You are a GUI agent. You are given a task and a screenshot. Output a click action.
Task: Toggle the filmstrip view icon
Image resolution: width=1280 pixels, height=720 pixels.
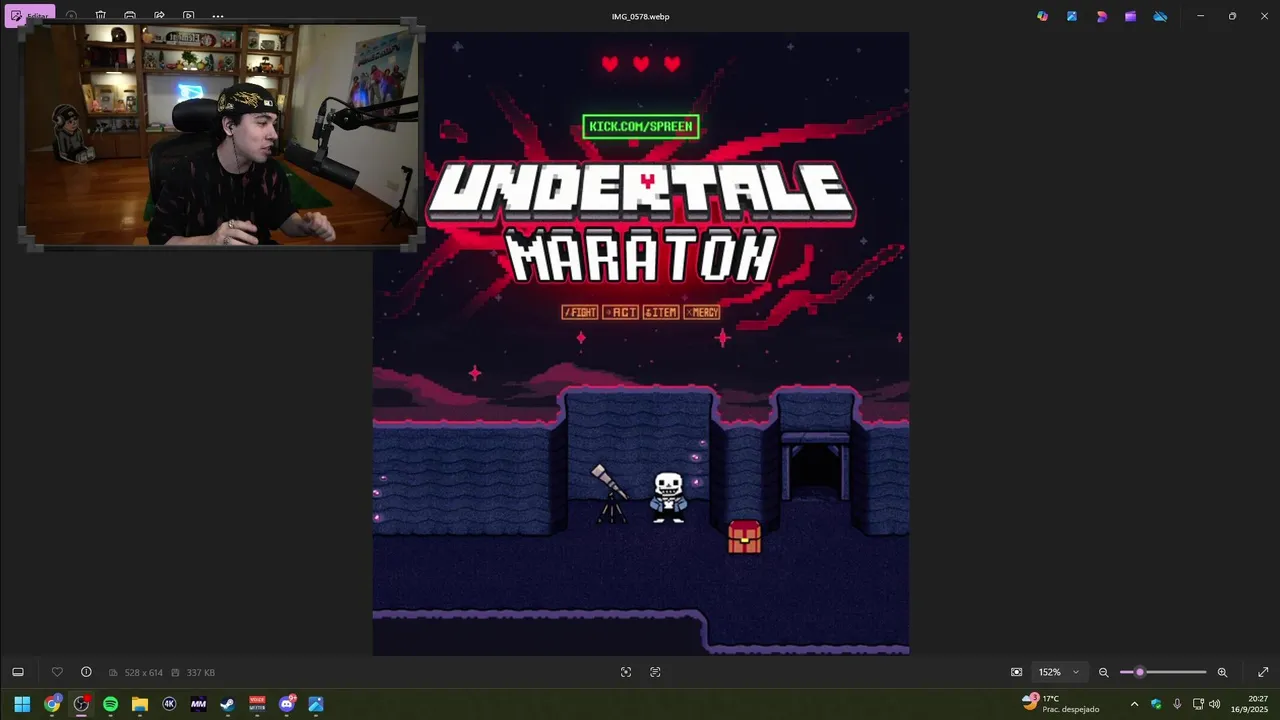point(18,672)
